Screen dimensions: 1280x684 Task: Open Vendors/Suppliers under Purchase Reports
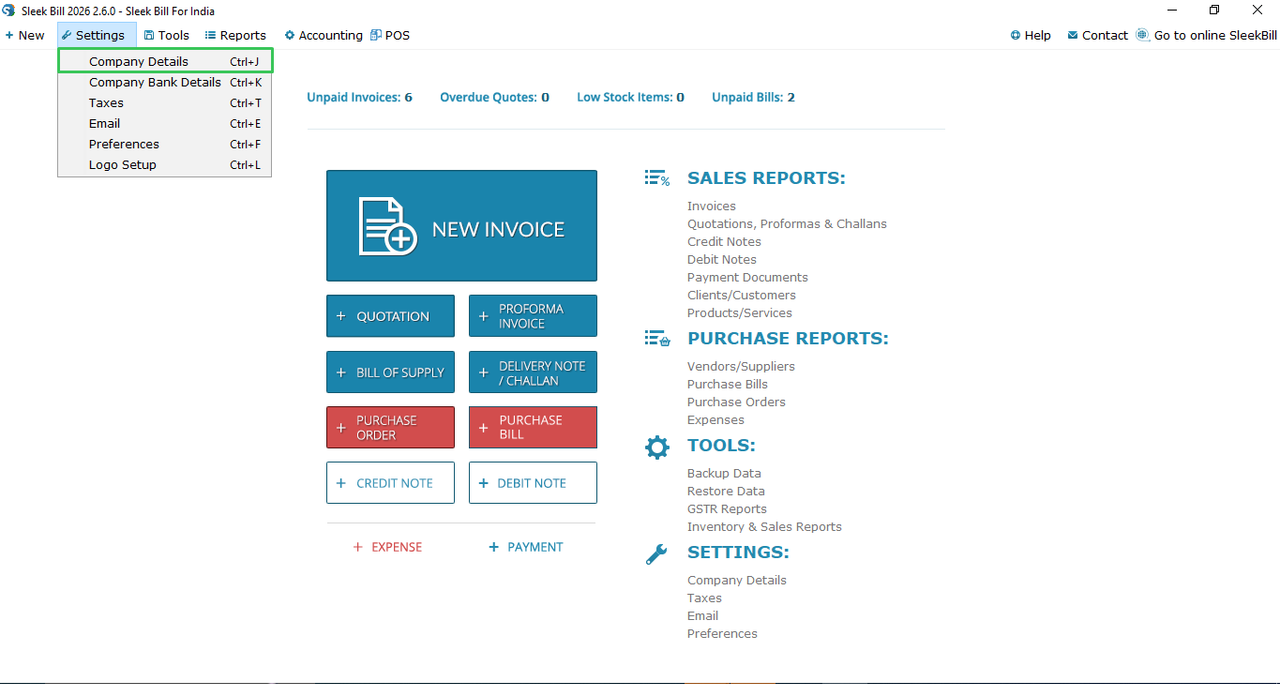(x=741, y=366)
